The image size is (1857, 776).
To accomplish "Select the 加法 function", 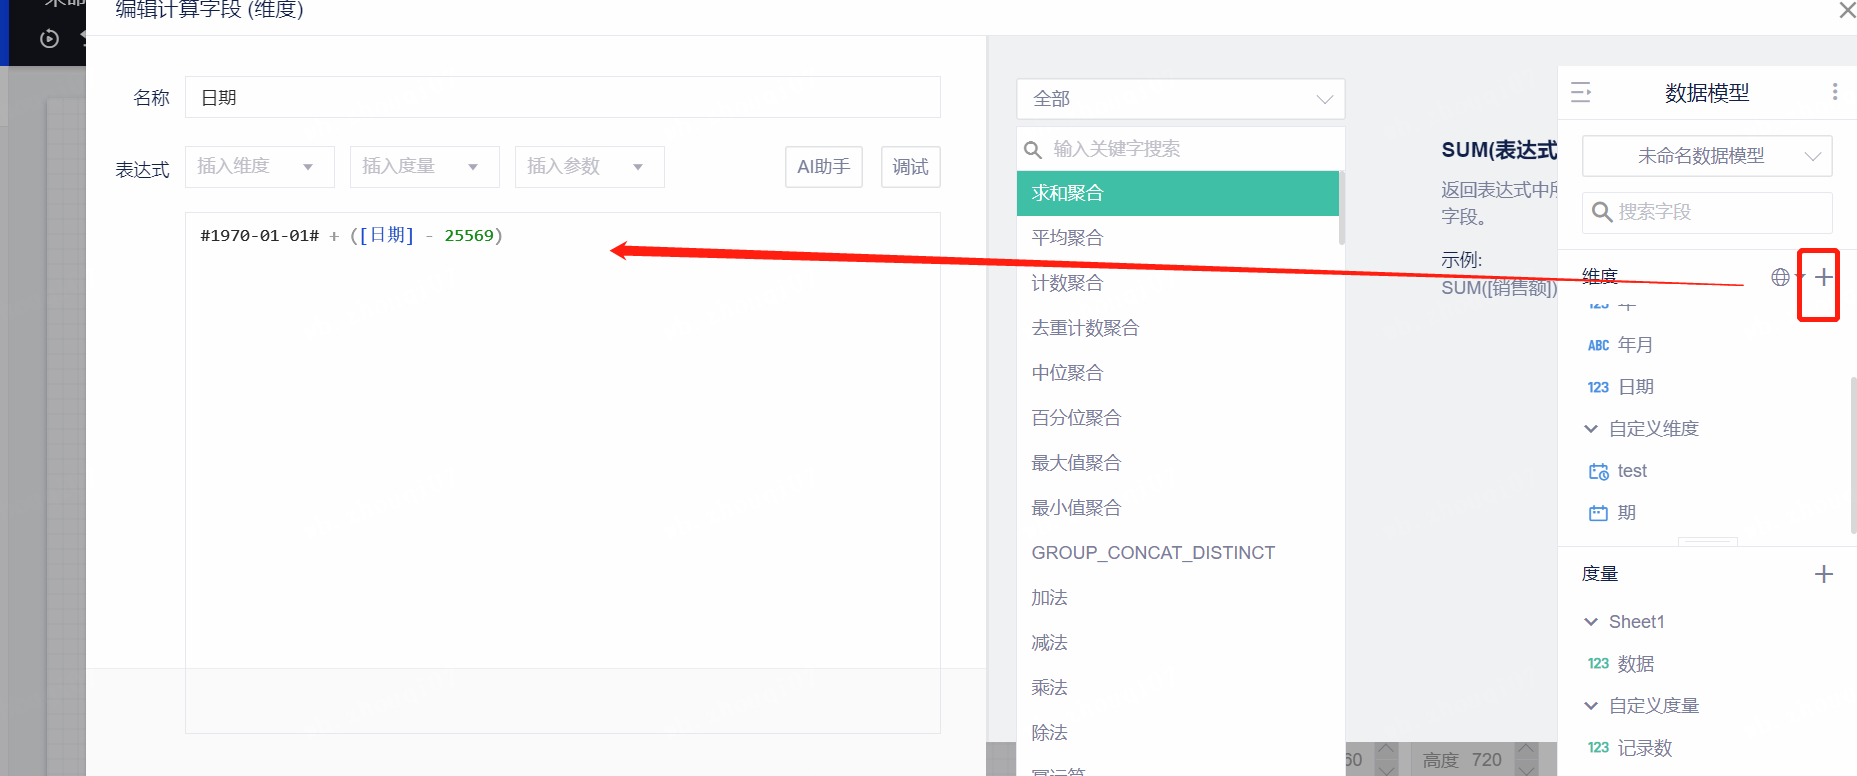I will pos(1177,598).
